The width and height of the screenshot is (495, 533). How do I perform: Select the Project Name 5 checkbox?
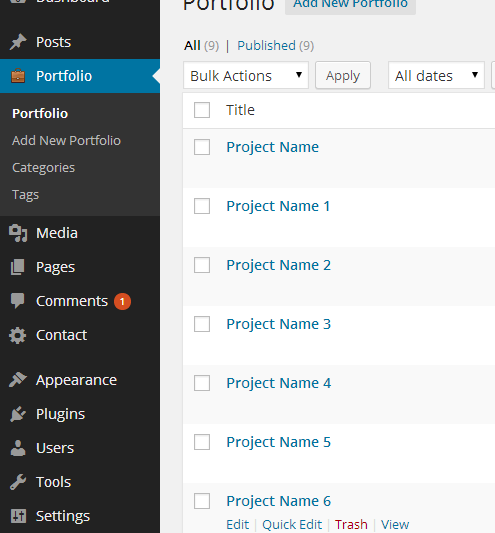(202, 442)
